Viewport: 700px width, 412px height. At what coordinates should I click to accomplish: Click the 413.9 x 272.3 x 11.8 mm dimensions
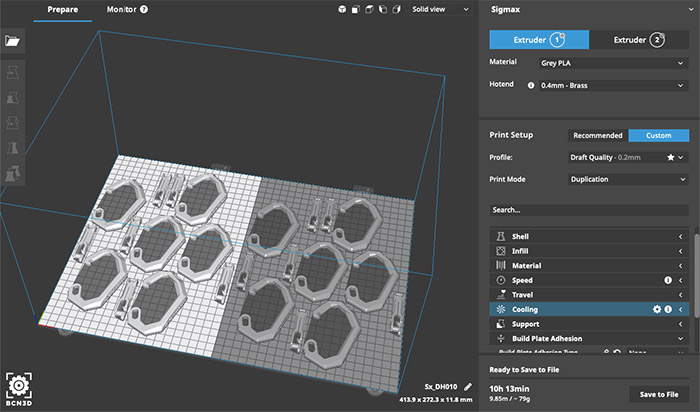[436, 400]
